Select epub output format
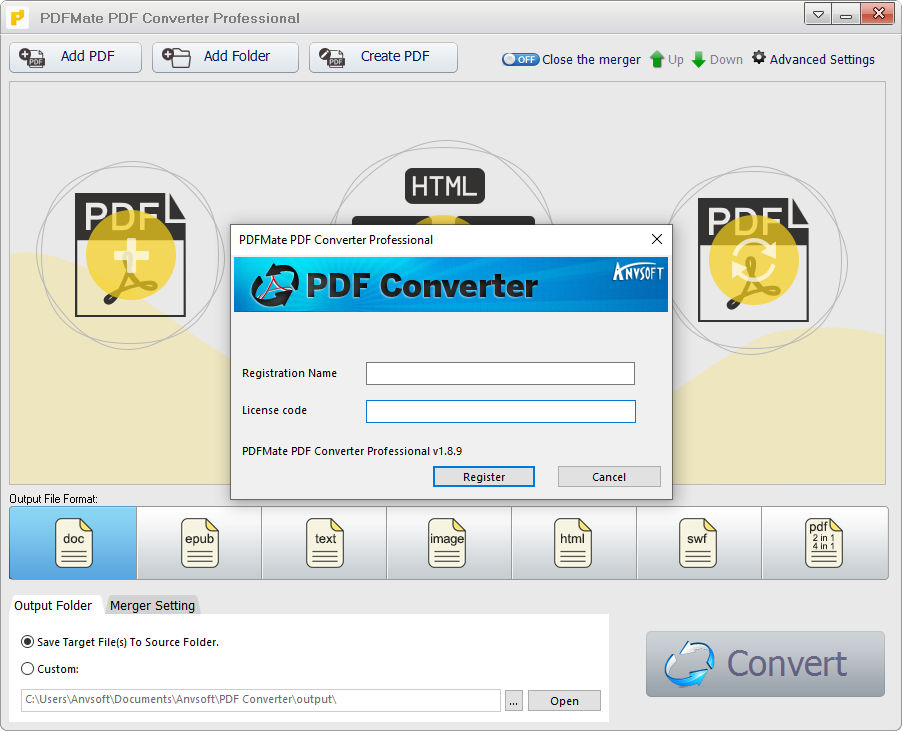 pyautogui.click(x=199, y=543)
